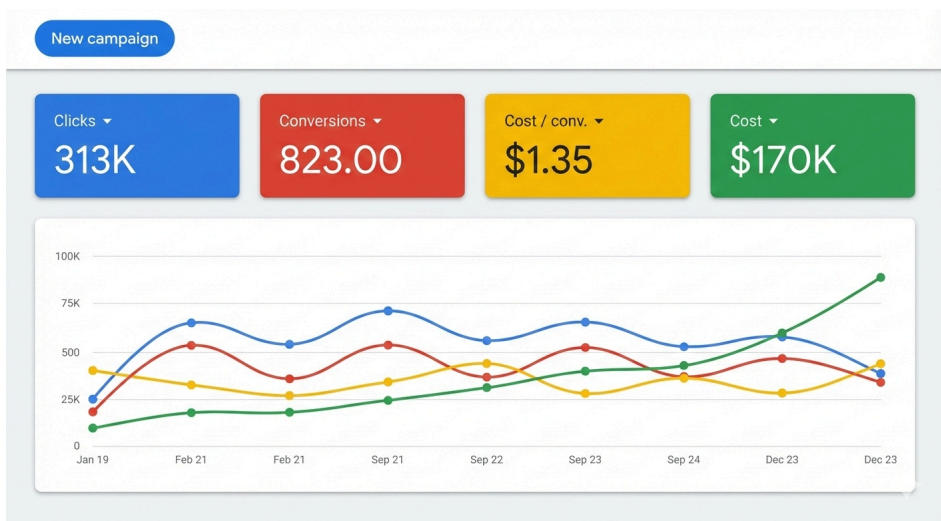Viewport: 941px width, 521px height.
Task: Click the Jan 19 x-axis label
Action: [93, 460]
